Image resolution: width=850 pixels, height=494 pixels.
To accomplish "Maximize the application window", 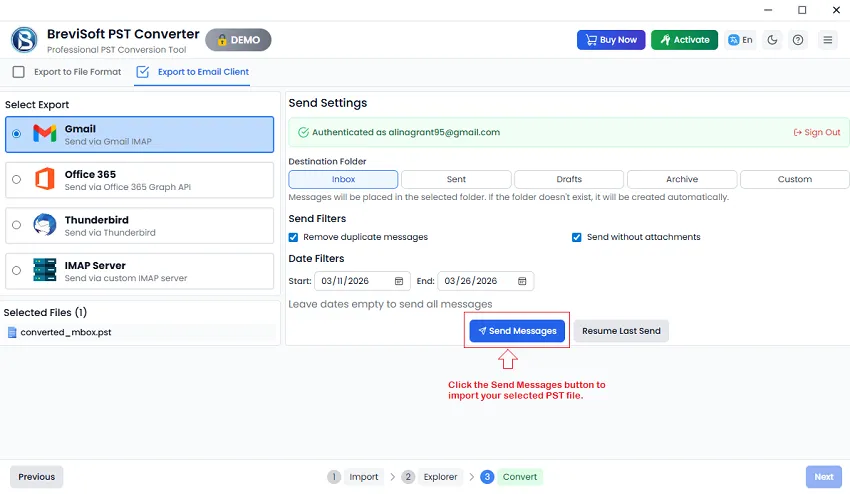I will click(802, 10).
